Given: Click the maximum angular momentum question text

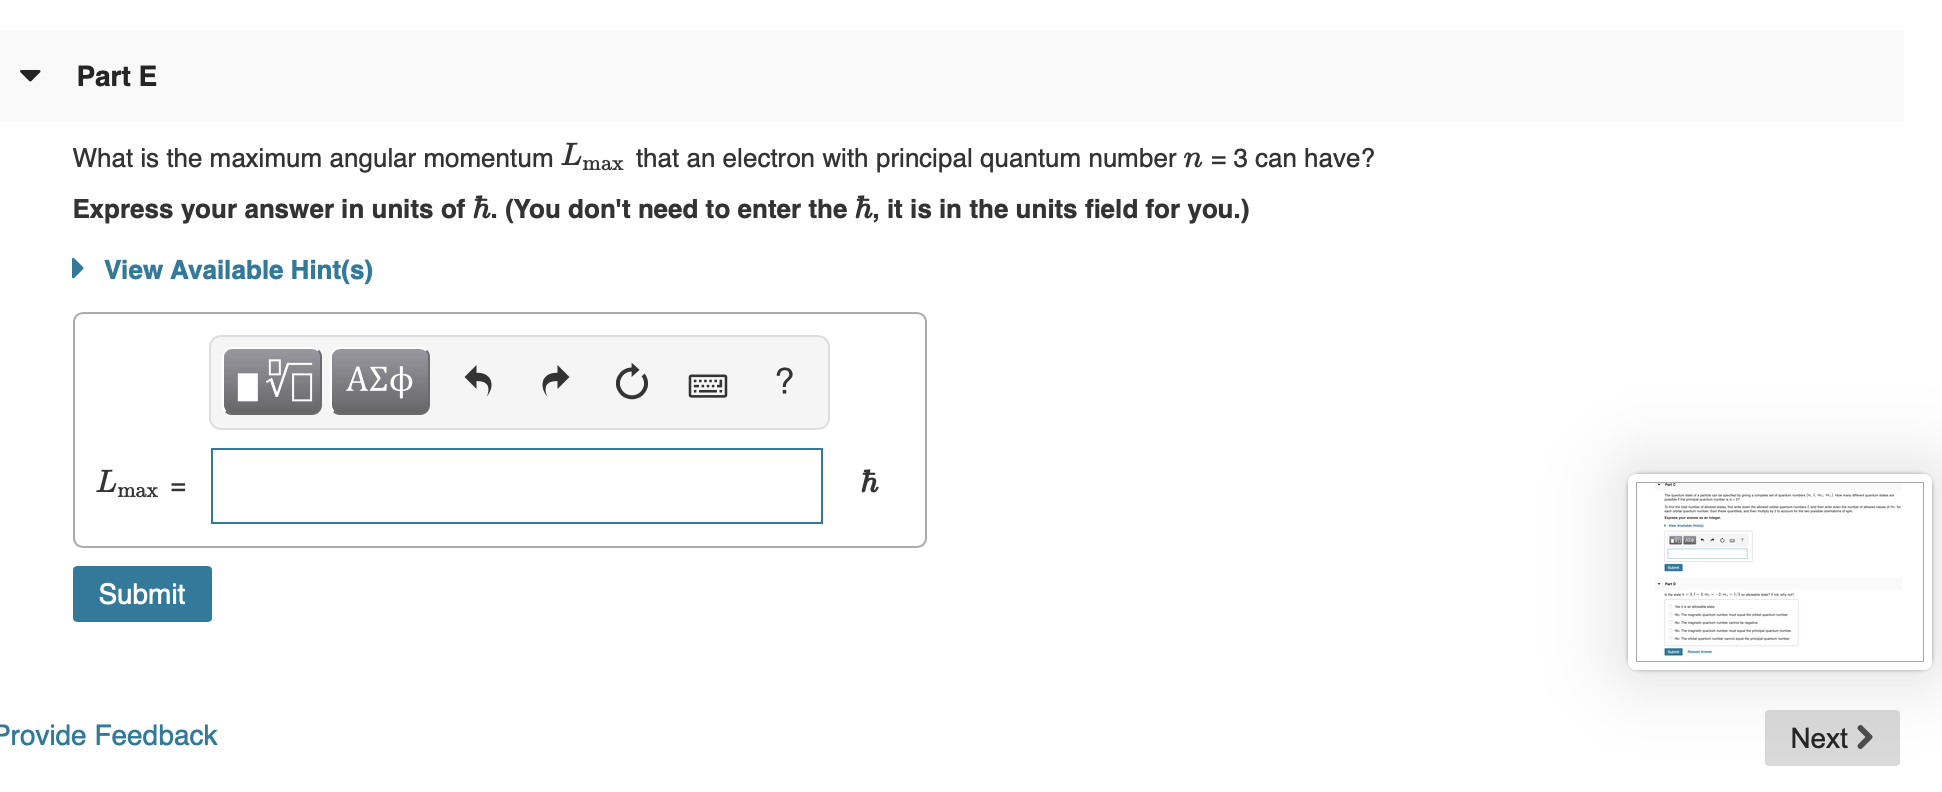Looking at the screenshot, I should coord(724,158).
